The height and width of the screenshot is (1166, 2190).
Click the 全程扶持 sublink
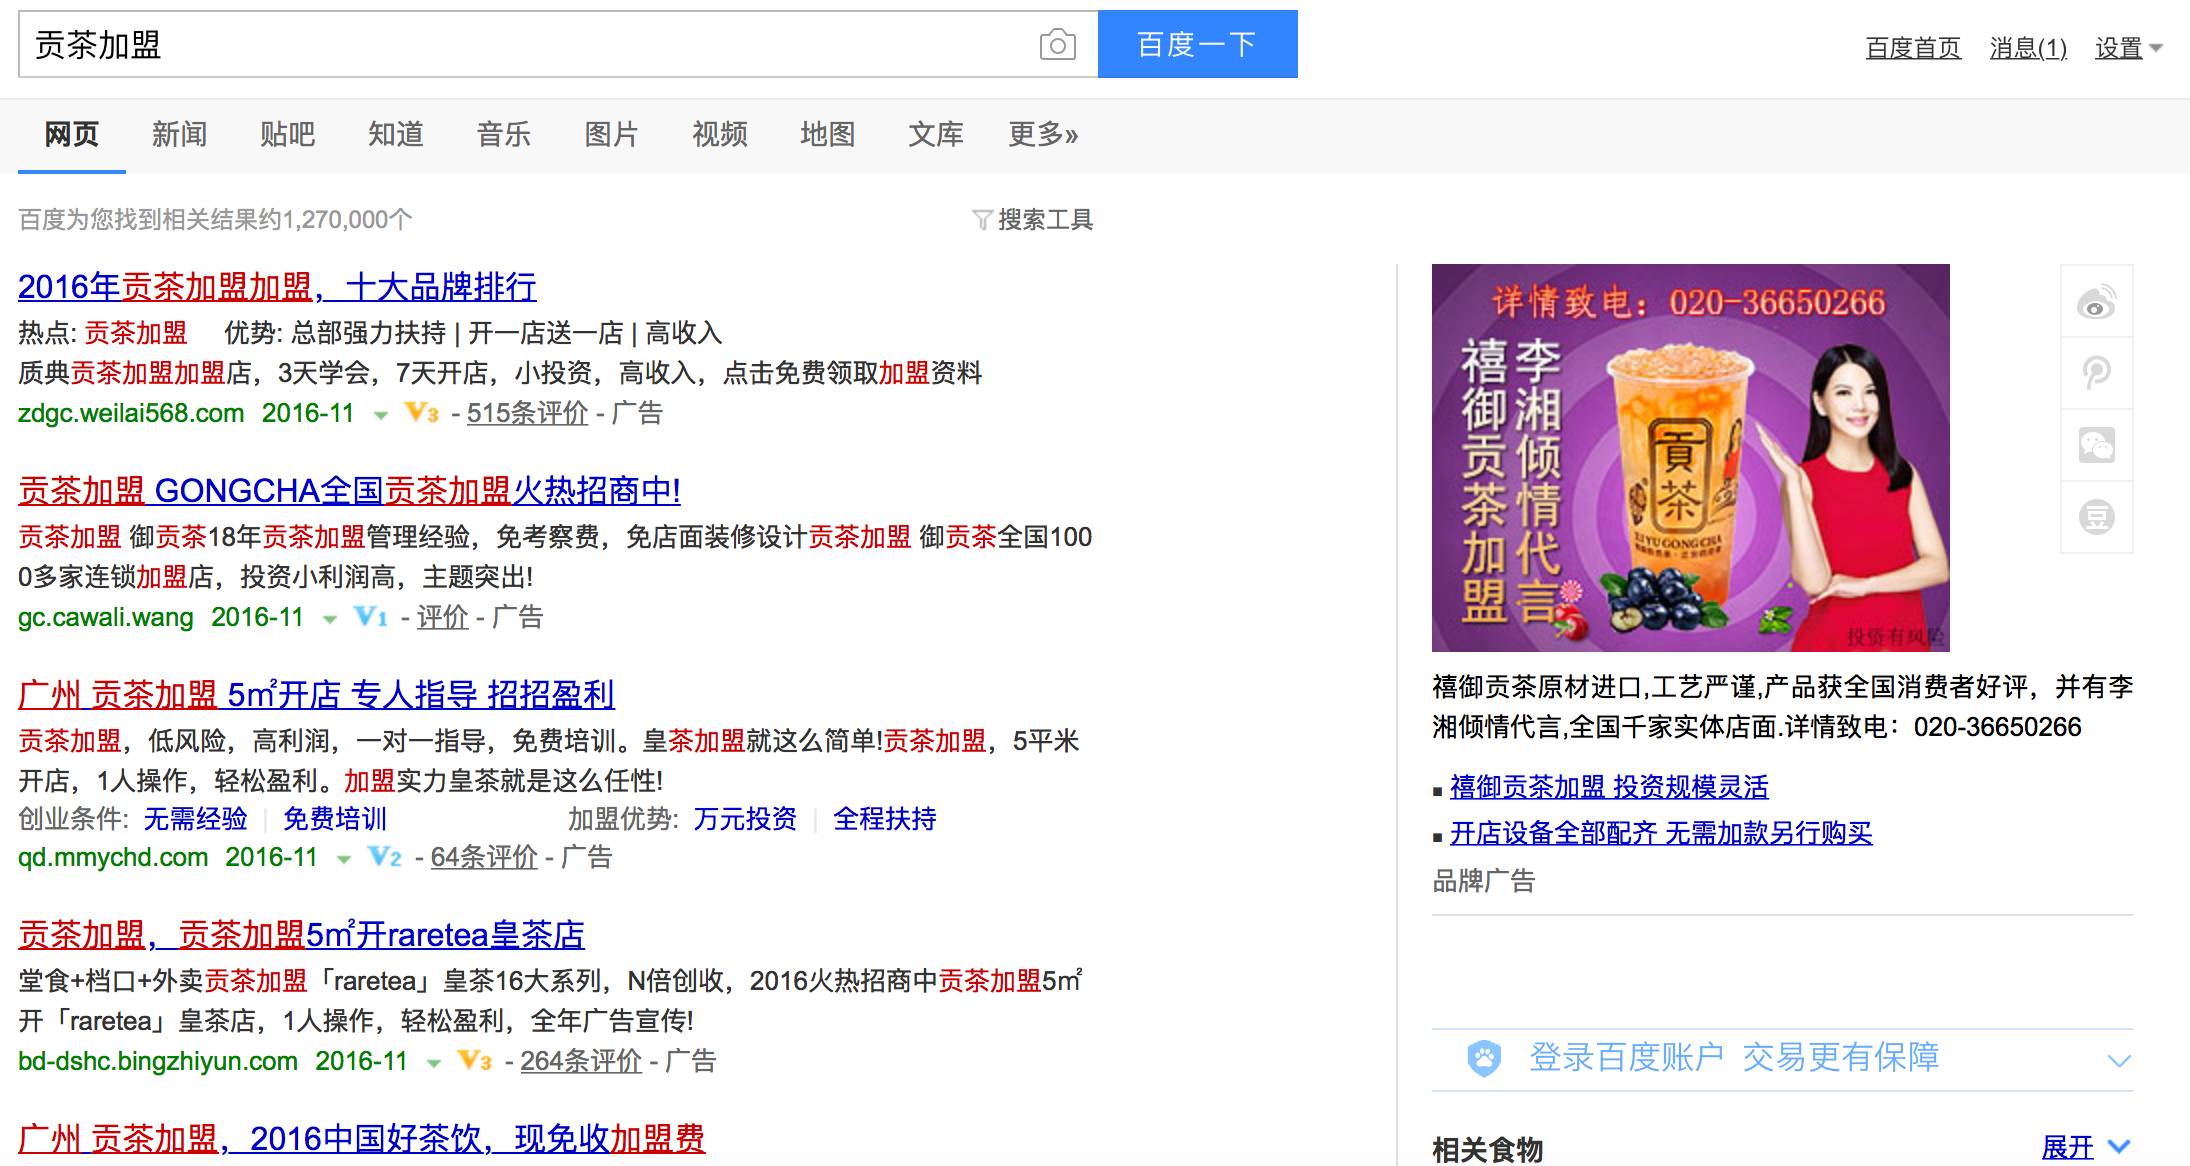(x=884, y=819)
